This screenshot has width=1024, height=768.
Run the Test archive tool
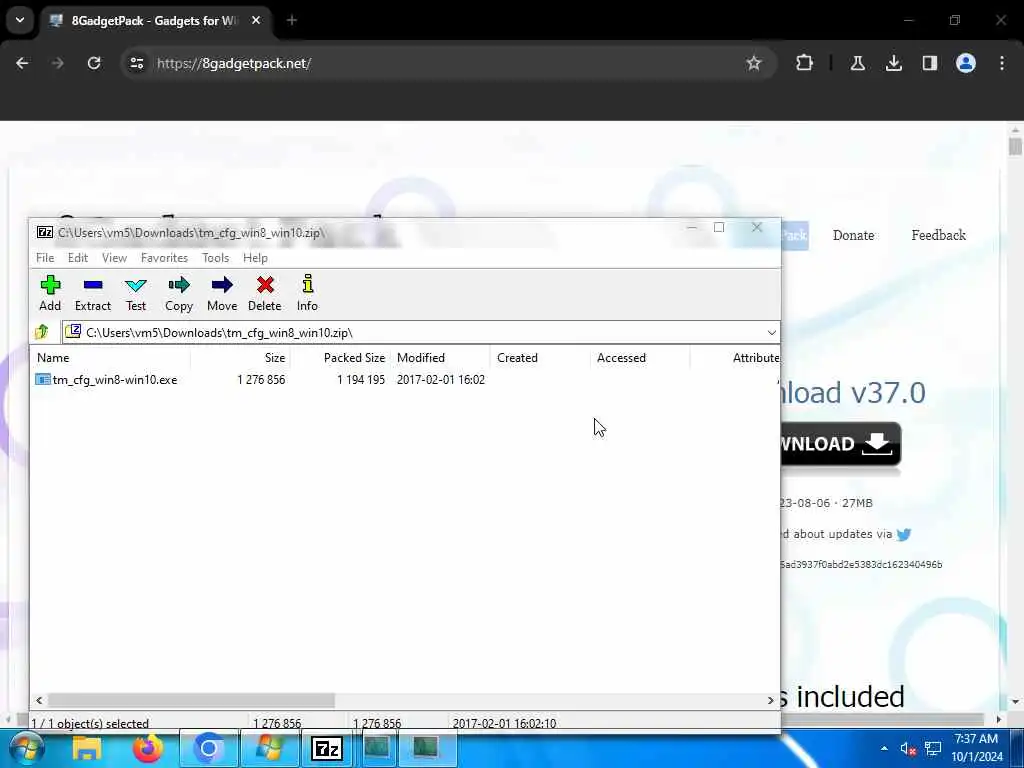pos(136,293)
